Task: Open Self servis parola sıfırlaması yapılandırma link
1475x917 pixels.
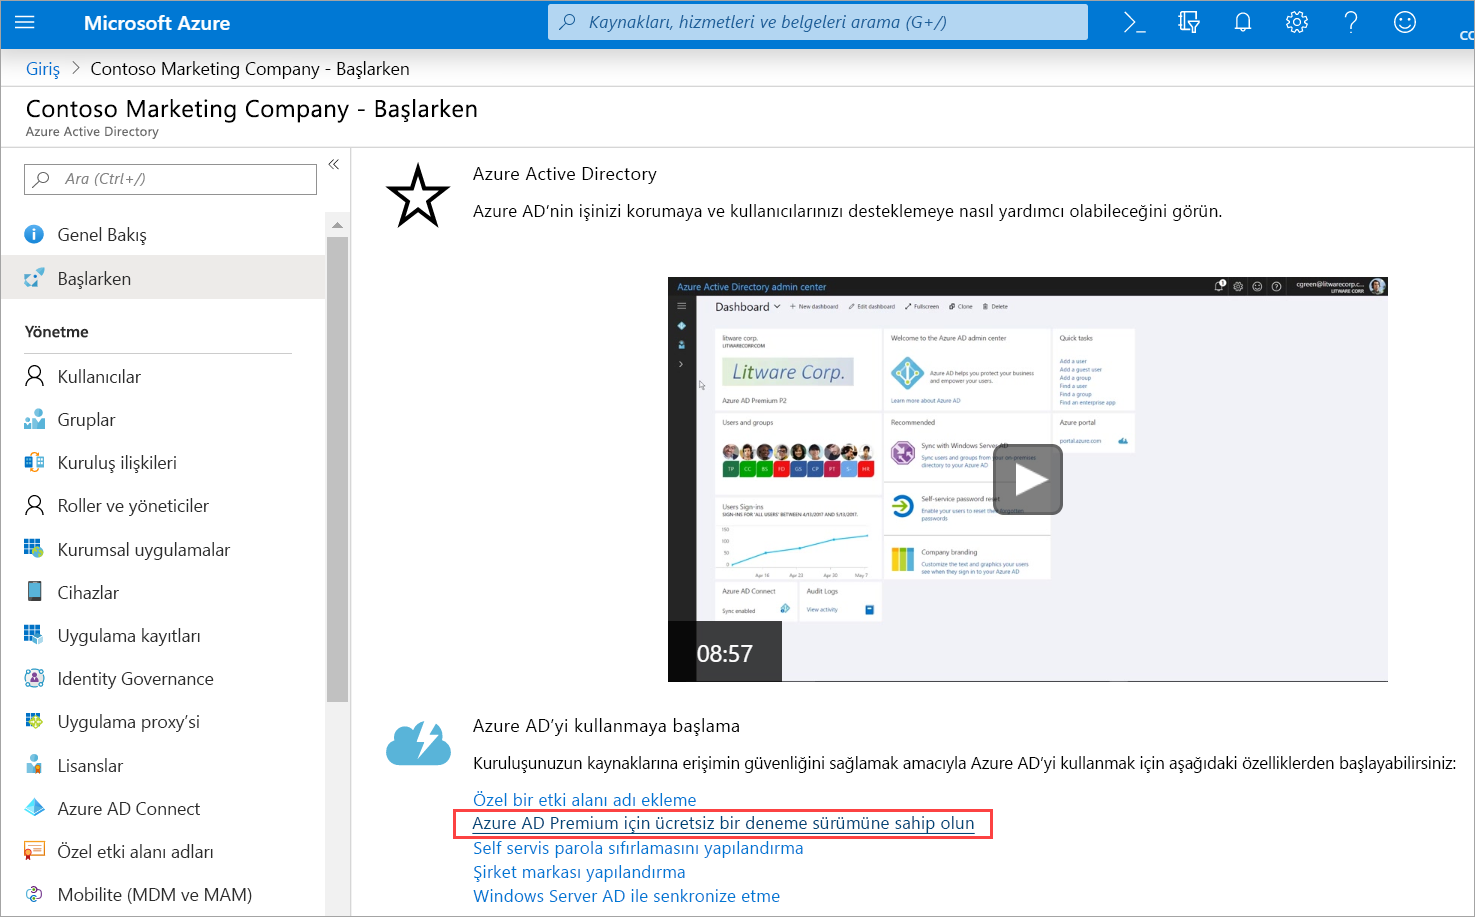Action: click(x=638, y=848)
